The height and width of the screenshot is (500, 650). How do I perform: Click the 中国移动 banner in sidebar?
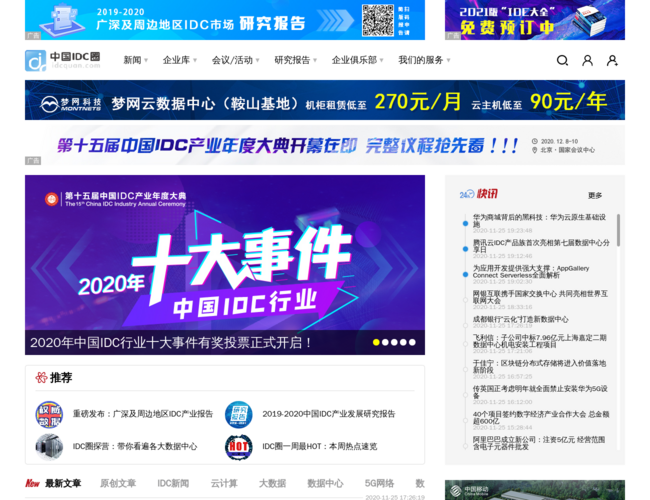[535, 490]
